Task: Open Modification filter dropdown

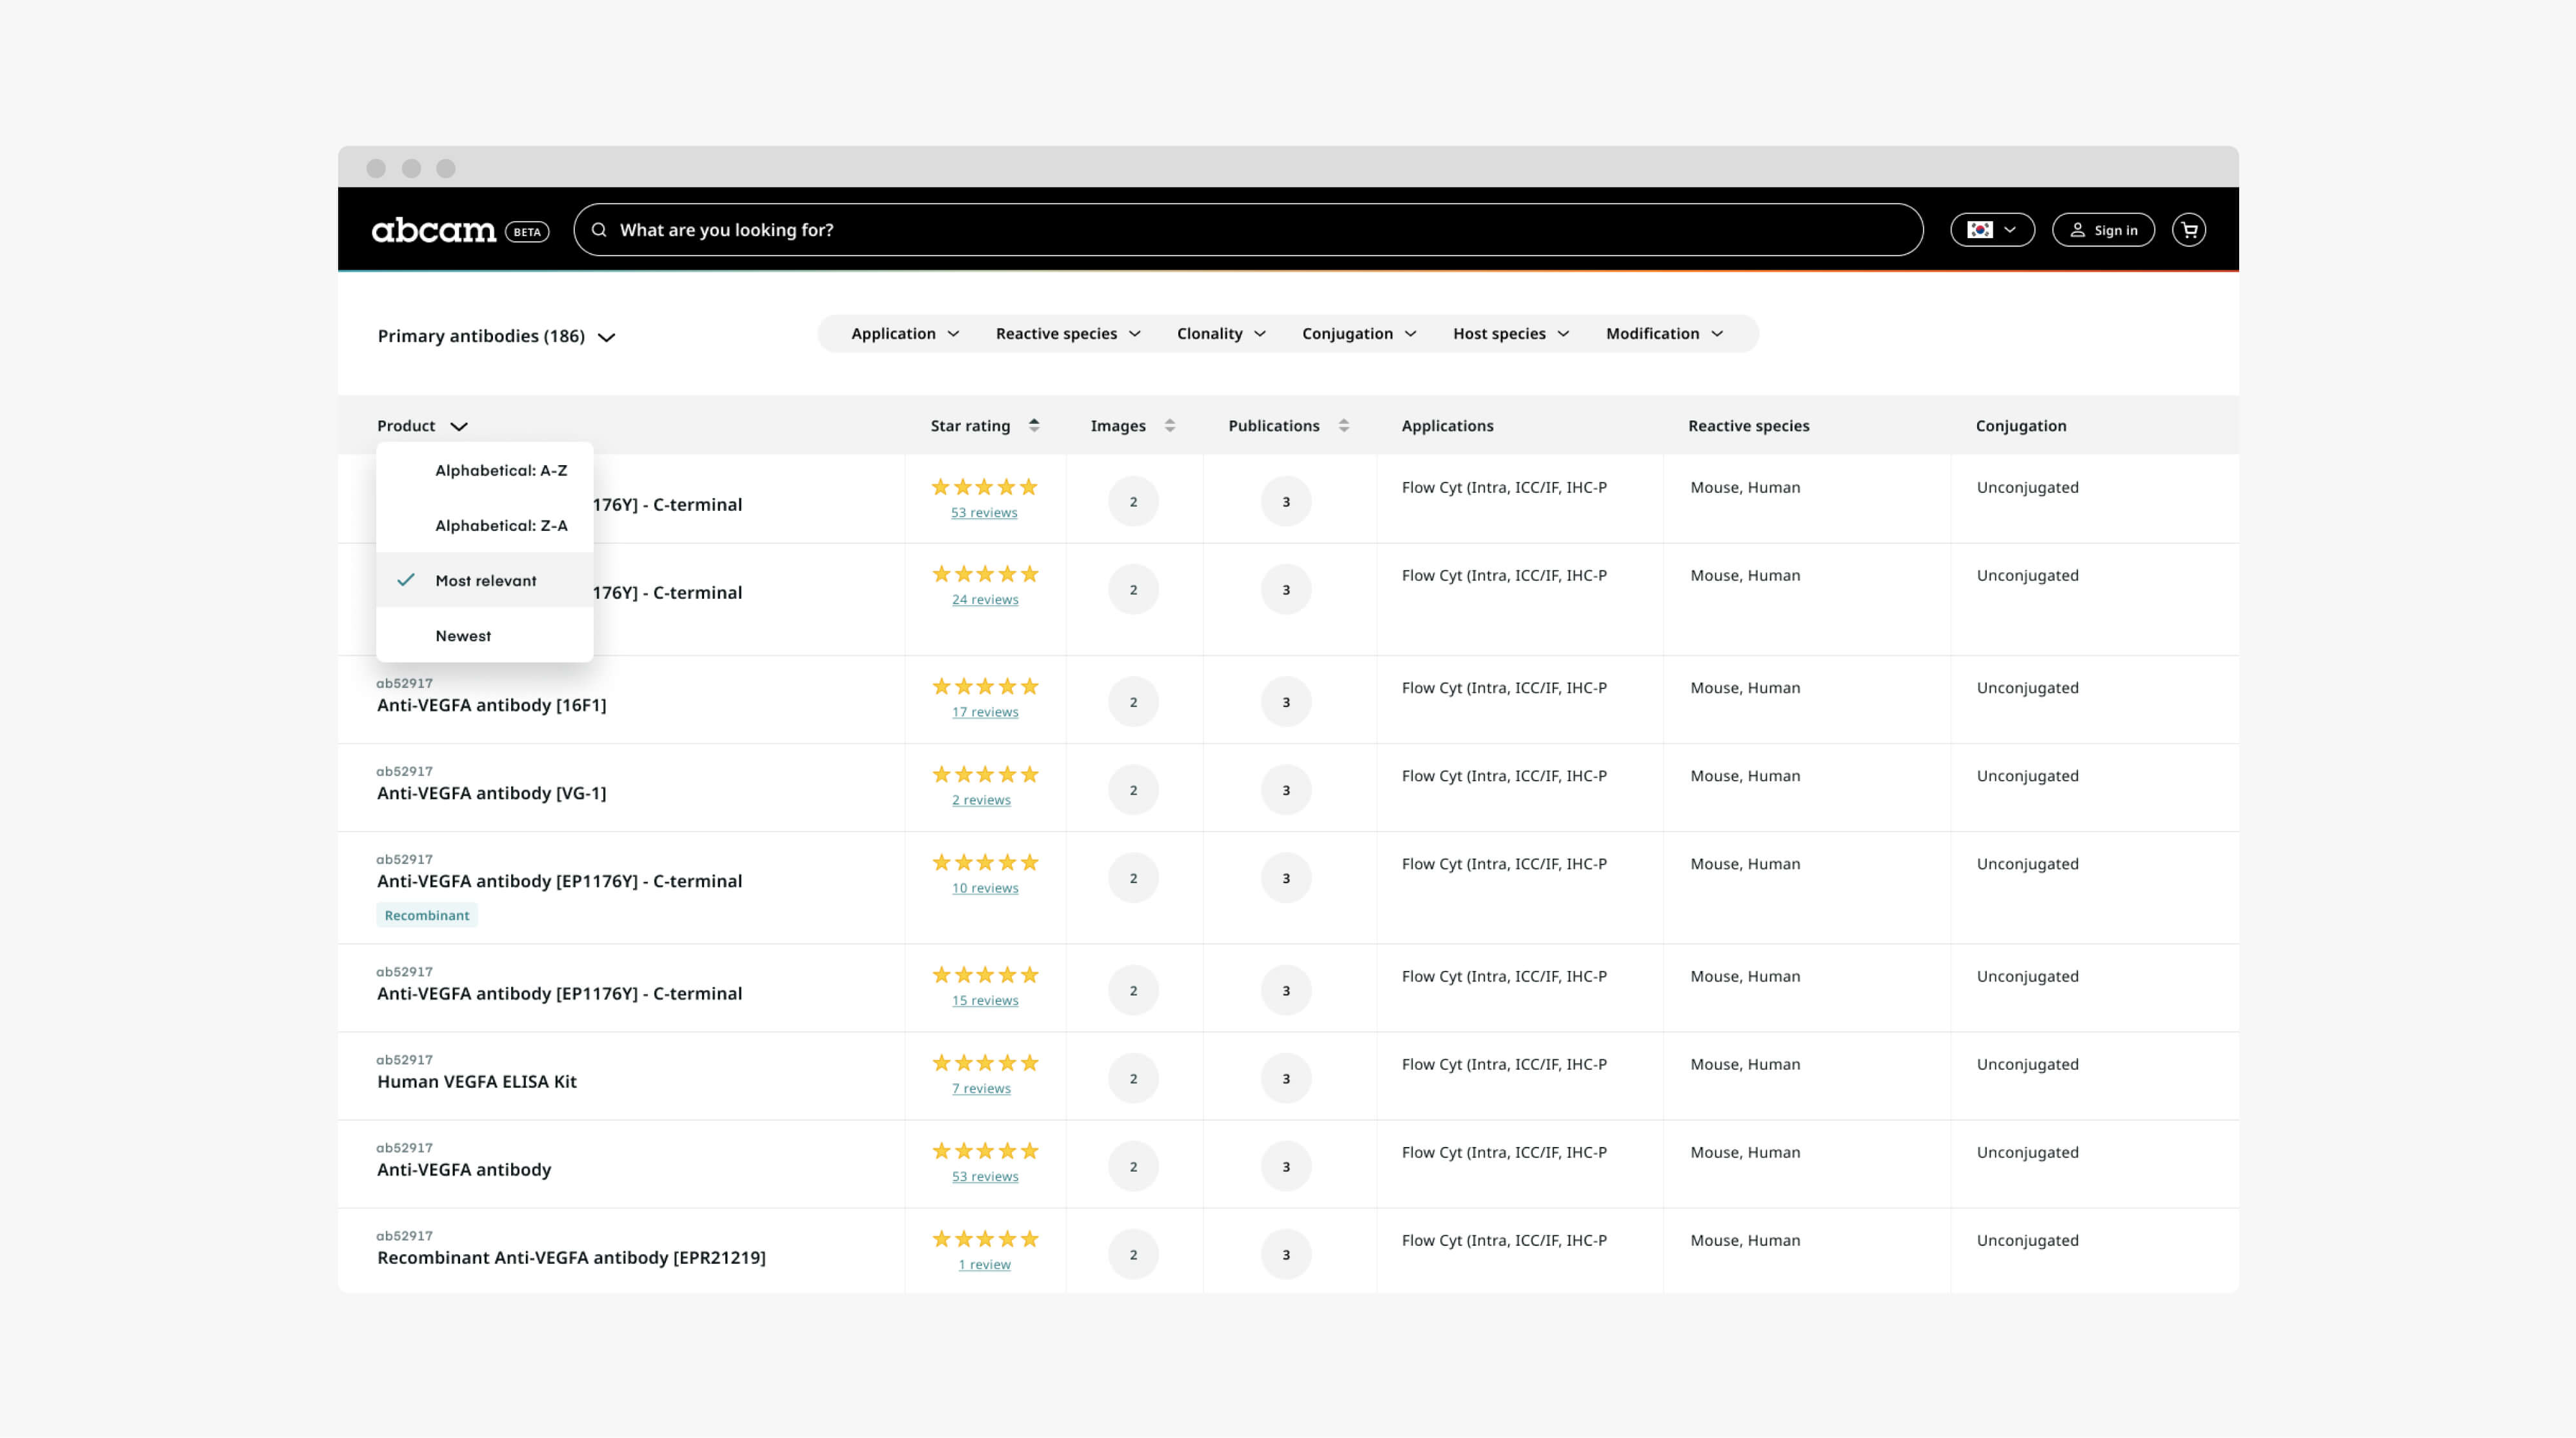Action: [1664, 334]
